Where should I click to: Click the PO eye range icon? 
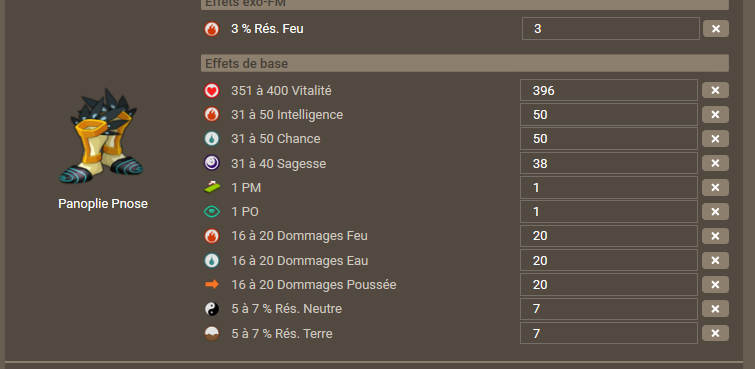(x=211, y=211)
